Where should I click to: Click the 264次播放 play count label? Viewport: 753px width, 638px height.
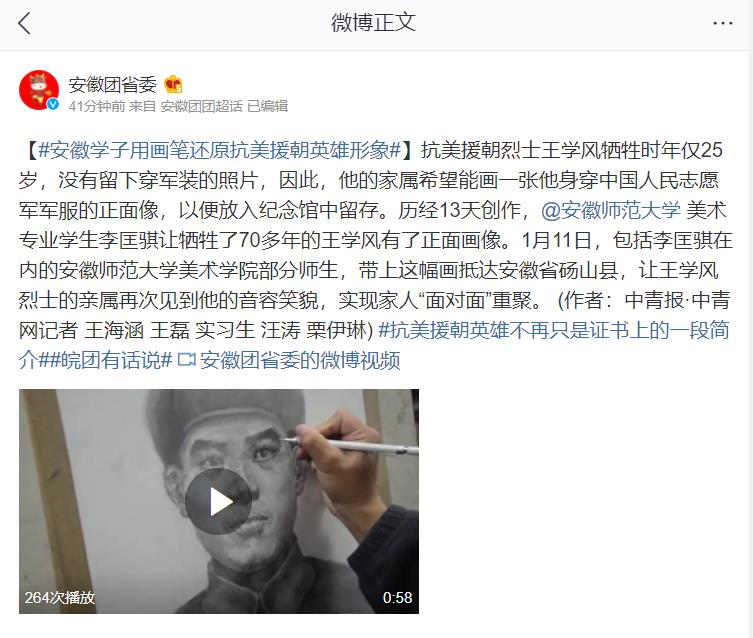(60, 598)
